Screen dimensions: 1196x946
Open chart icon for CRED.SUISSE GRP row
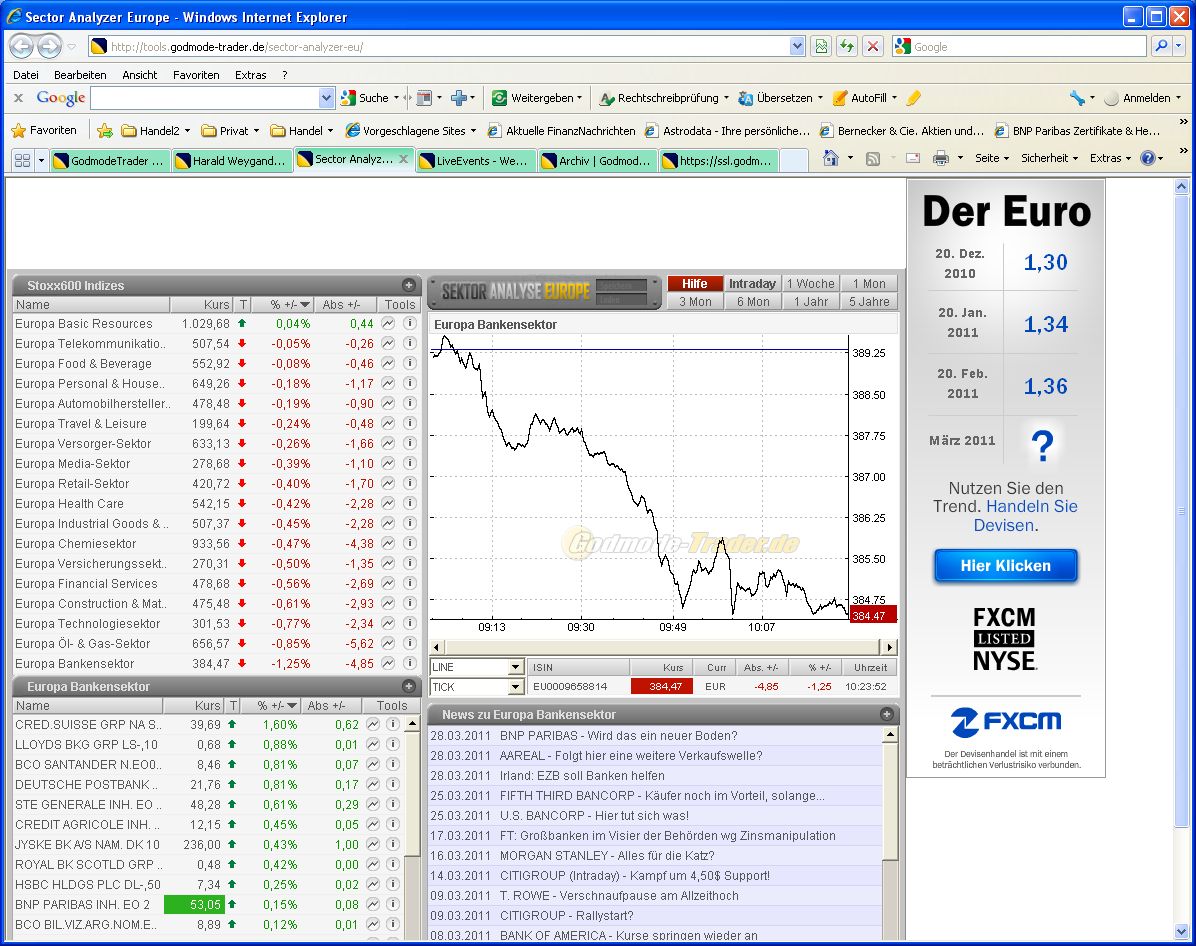tap(373, 724)
